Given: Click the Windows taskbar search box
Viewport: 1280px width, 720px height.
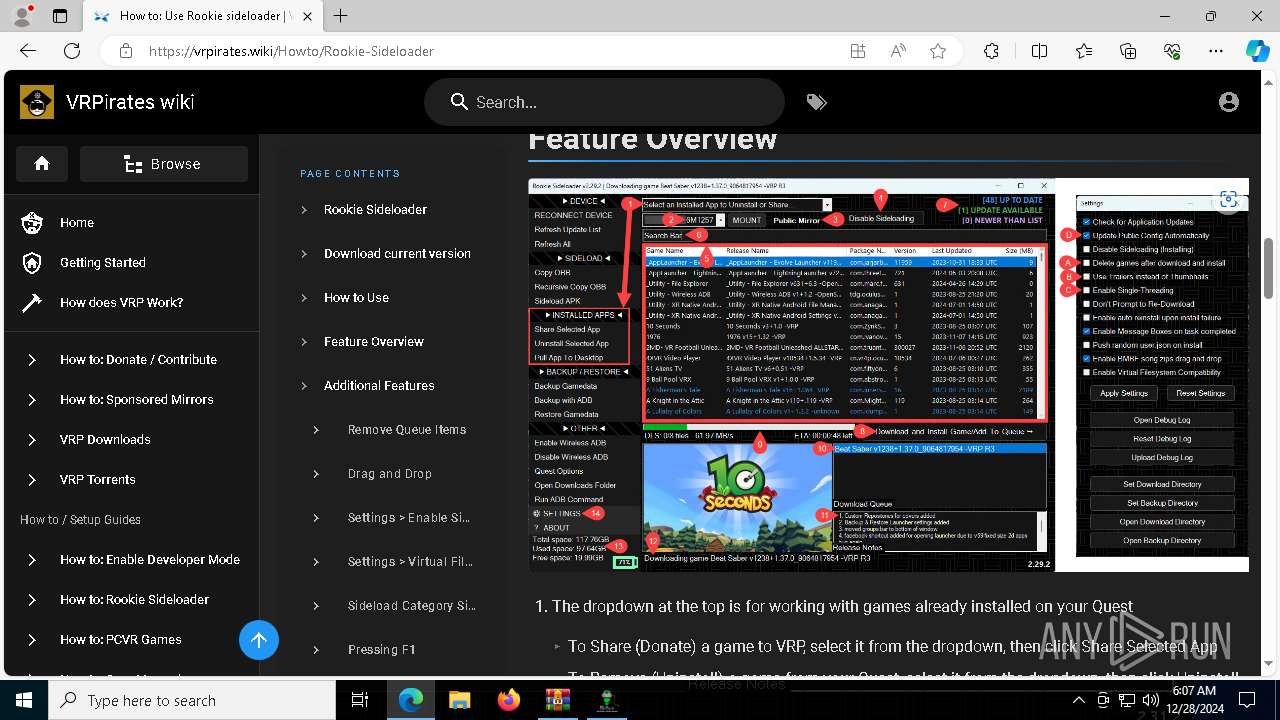Looking at the screenshot, I should point(193,700).
